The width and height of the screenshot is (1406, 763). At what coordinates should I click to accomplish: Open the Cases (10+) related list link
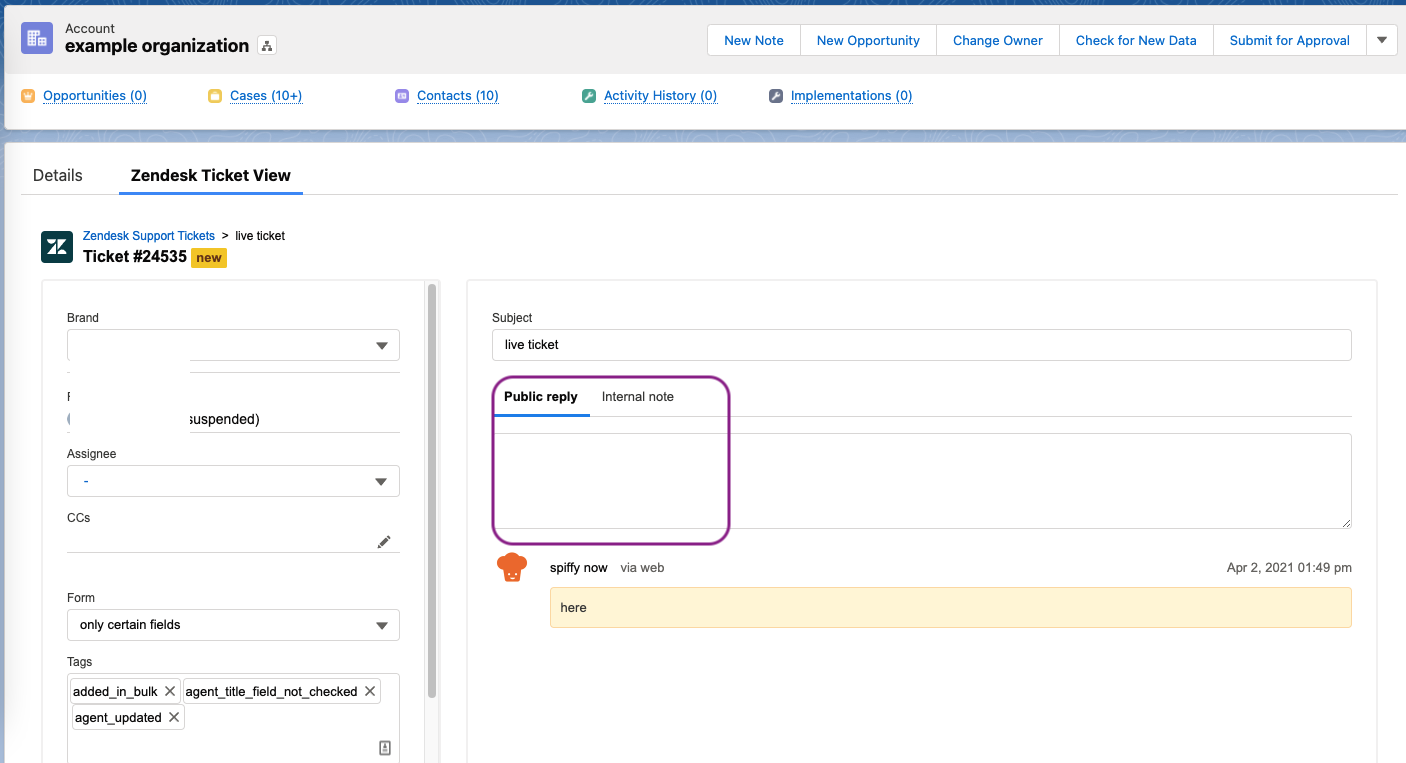(x=265, y=96)
